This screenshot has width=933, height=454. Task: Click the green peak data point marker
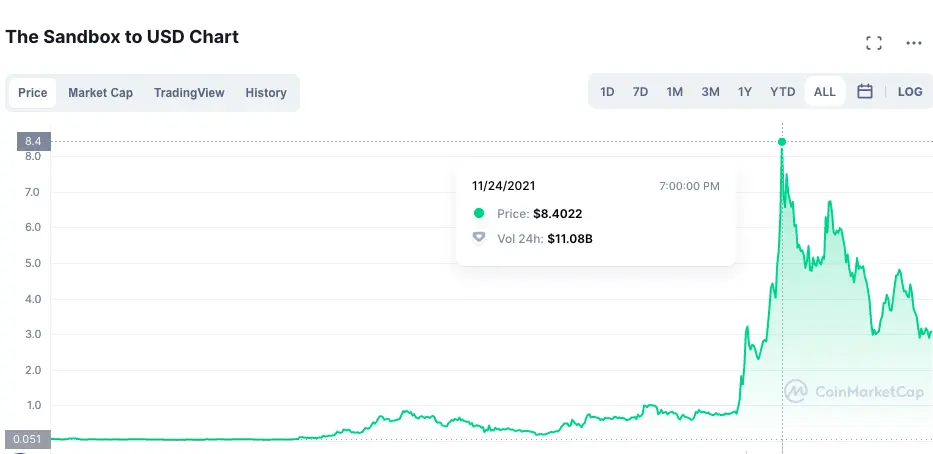tap(782, 142)
